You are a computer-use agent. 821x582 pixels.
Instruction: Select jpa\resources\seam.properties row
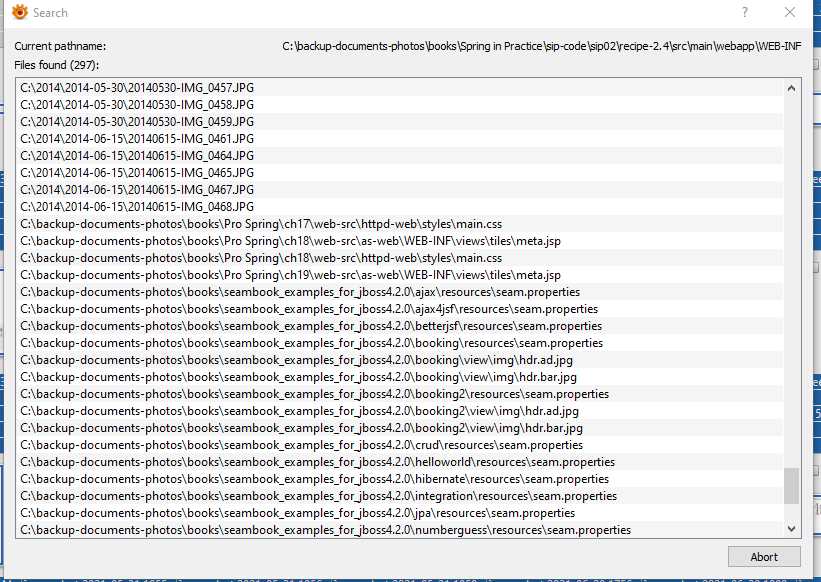tap(401, 513)
